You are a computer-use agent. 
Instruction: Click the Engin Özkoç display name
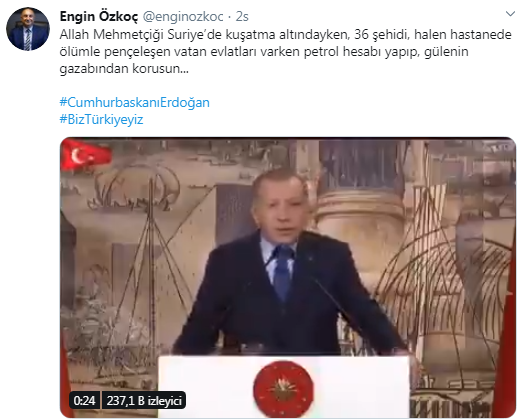pyautogui.click(x=99, y=16)
